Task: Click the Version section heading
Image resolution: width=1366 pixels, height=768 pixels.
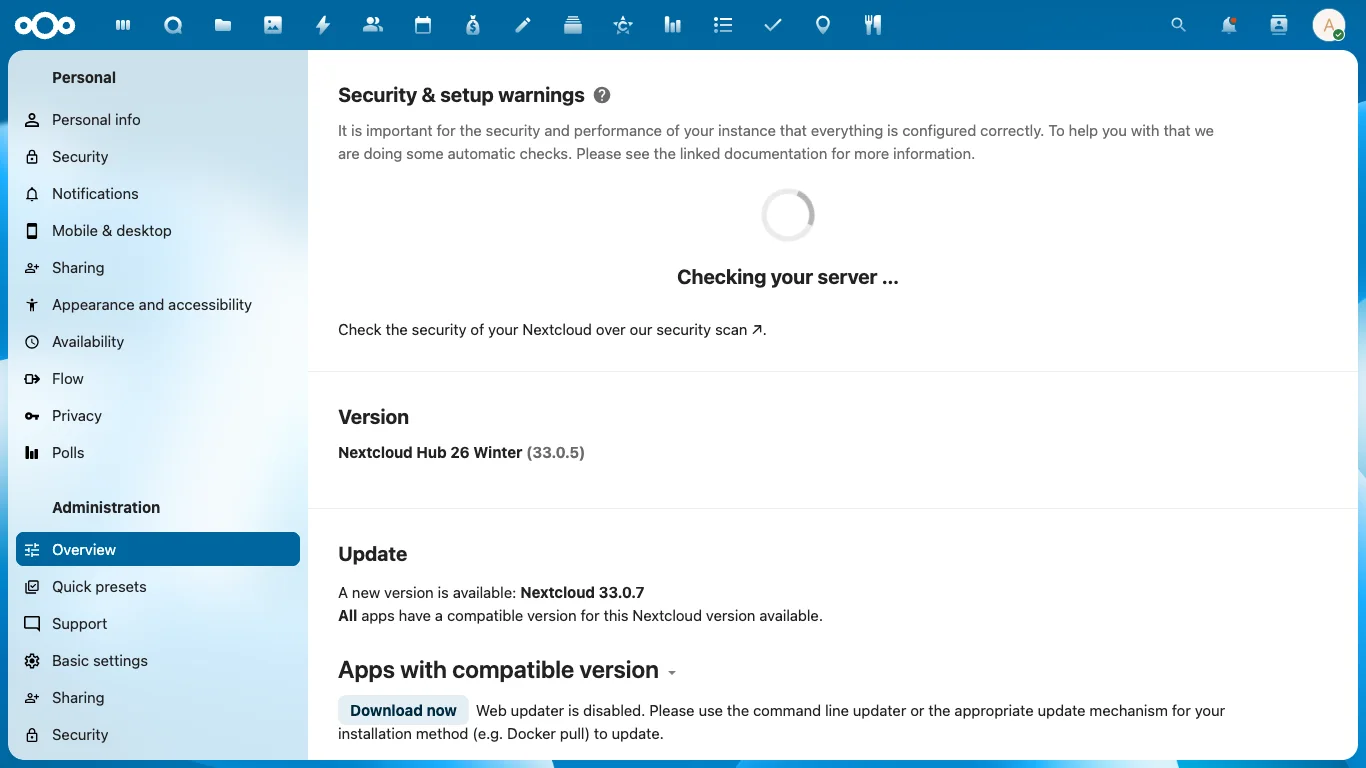Action: [x=374, y=417]
